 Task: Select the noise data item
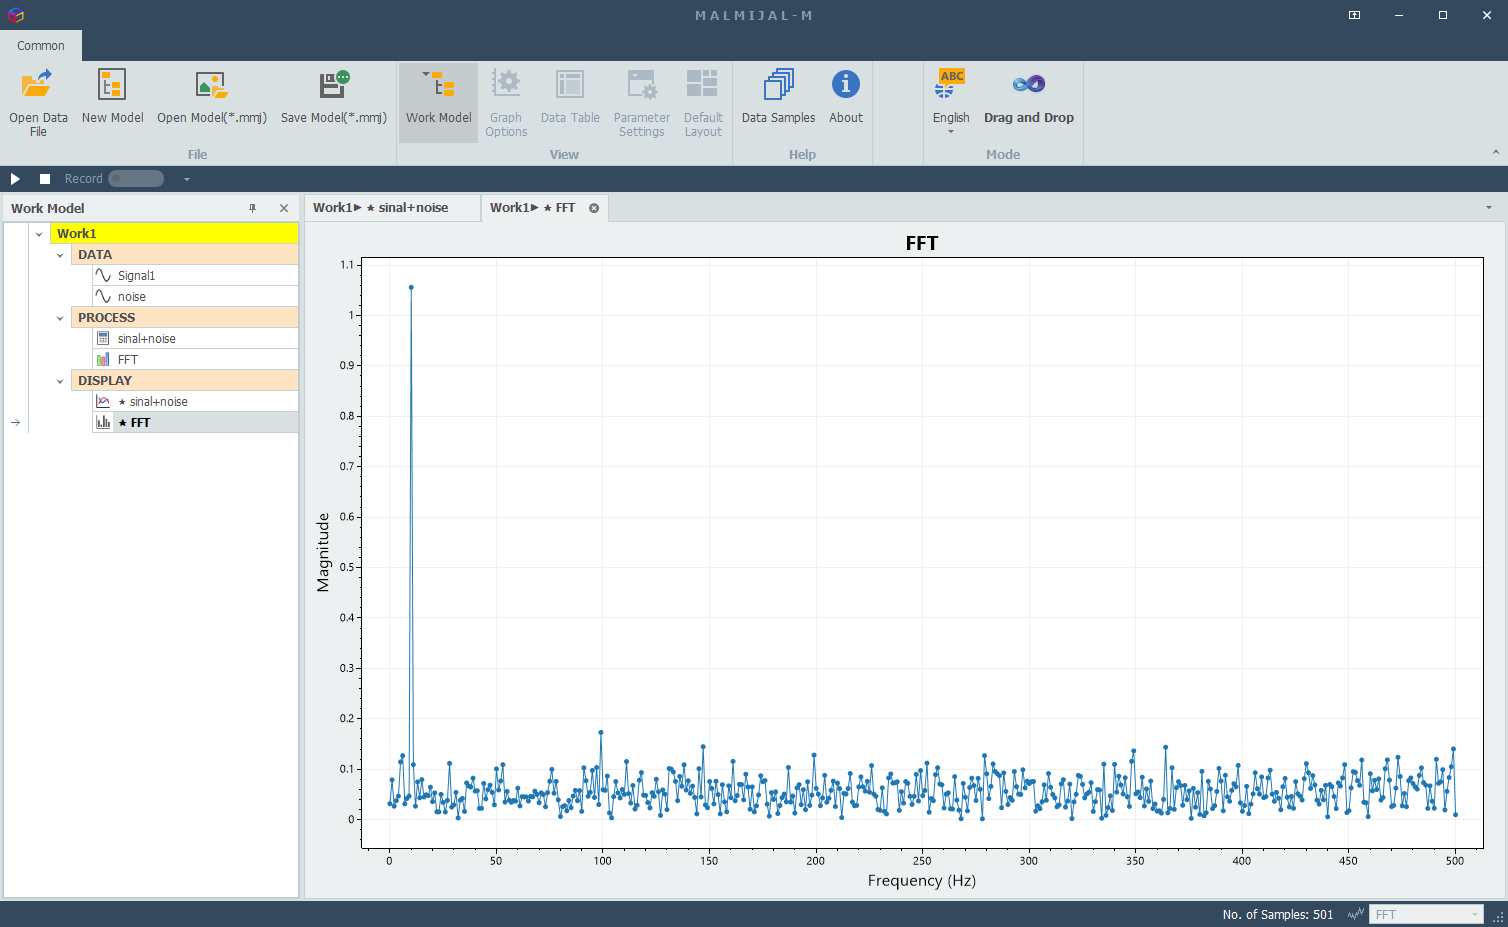pos(195,297)
